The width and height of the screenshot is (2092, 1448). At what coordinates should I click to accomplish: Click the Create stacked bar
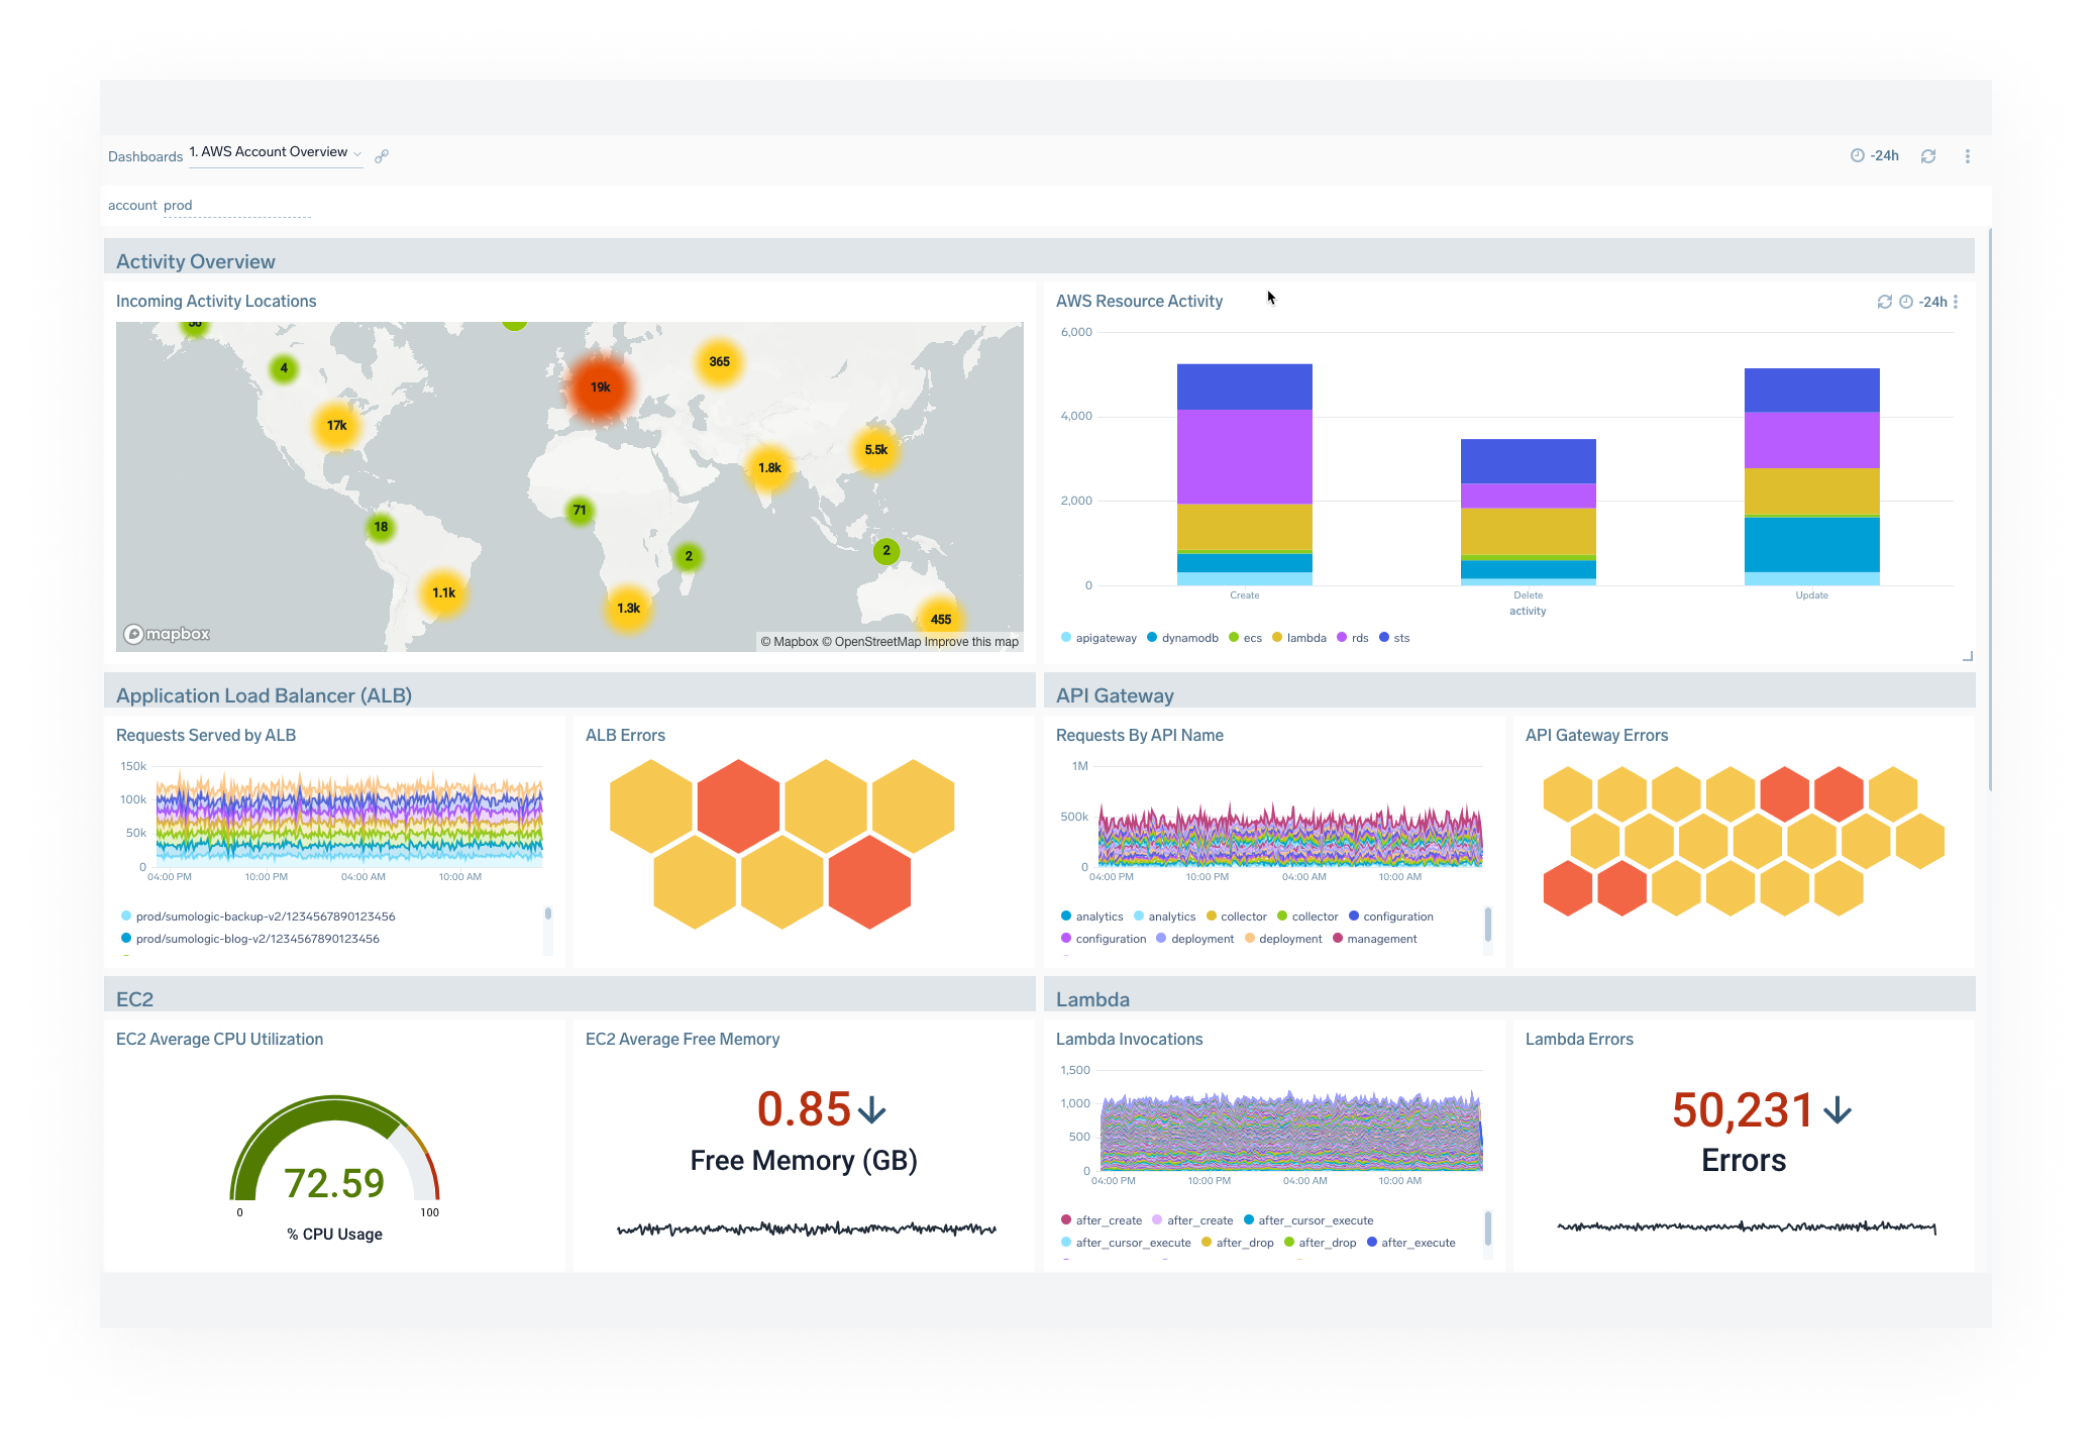[x=1244, y=475]
